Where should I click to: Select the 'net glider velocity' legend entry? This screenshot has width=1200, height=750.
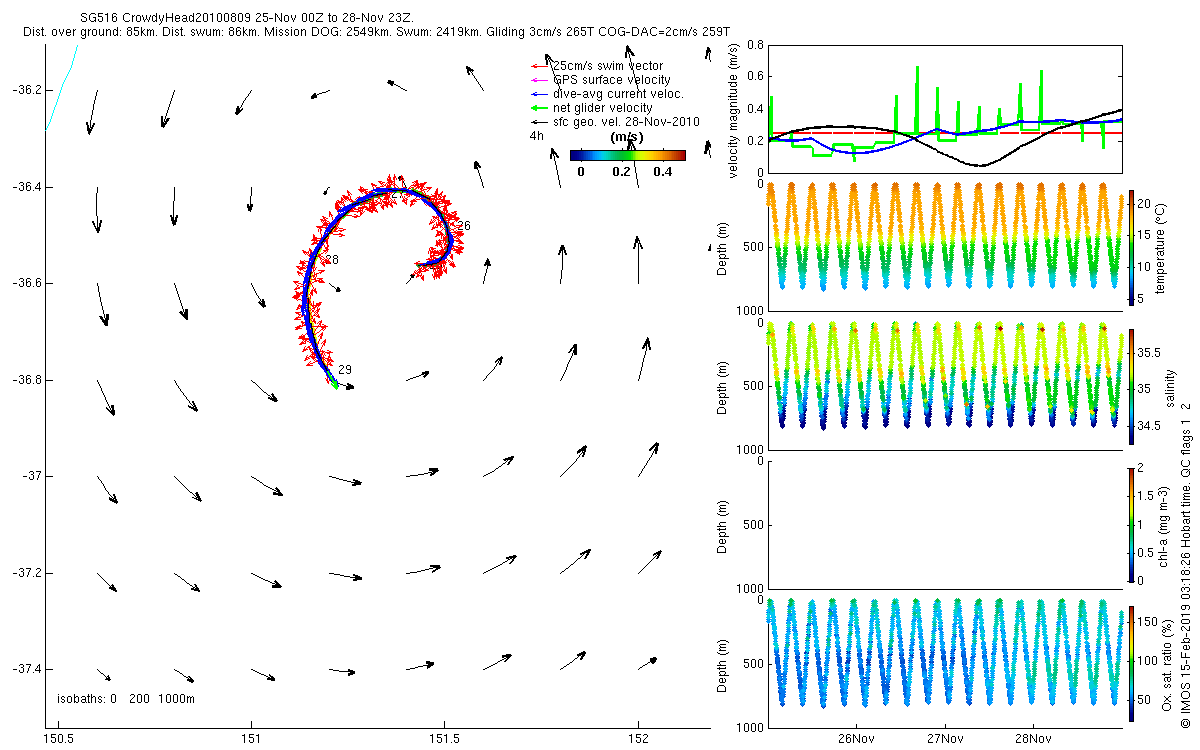(x=591, y=108)
